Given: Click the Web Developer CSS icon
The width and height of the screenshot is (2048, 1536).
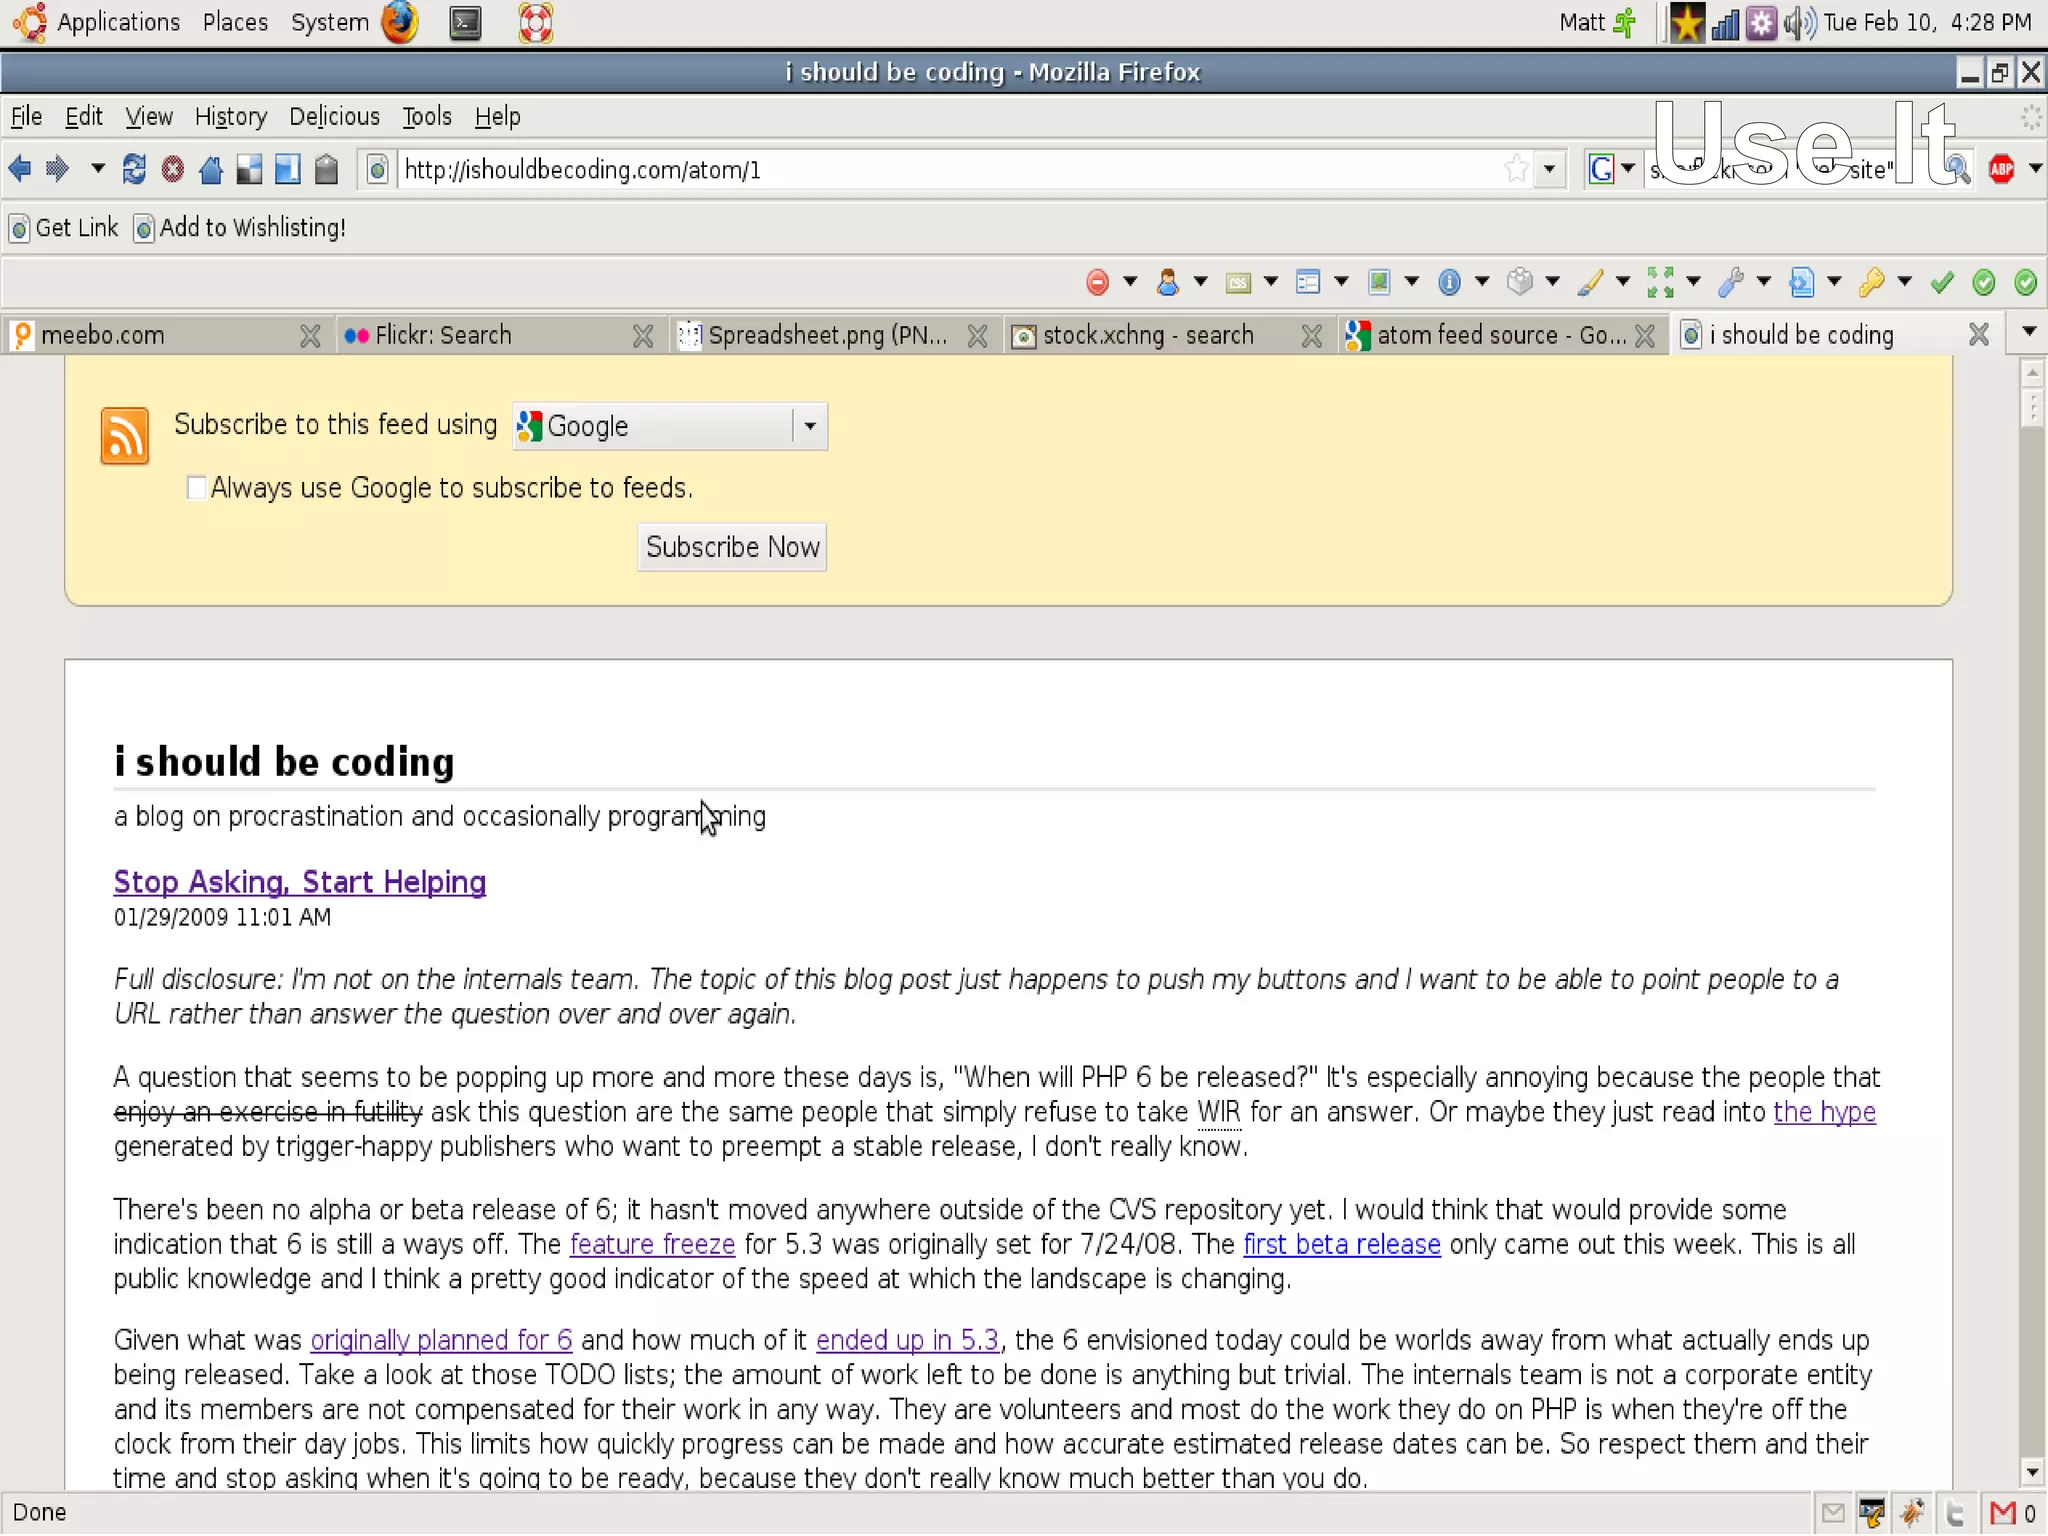Looking at the screenshot, I should tap(1238, 283).
